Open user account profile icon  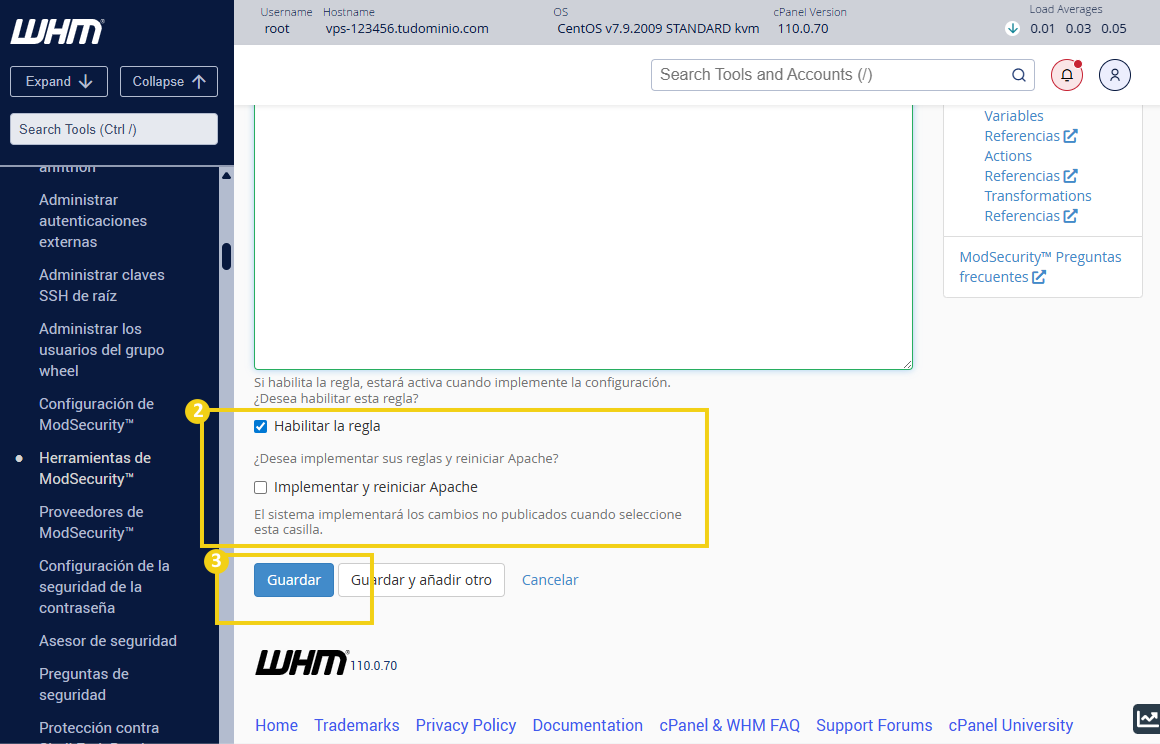point(1114,75)
